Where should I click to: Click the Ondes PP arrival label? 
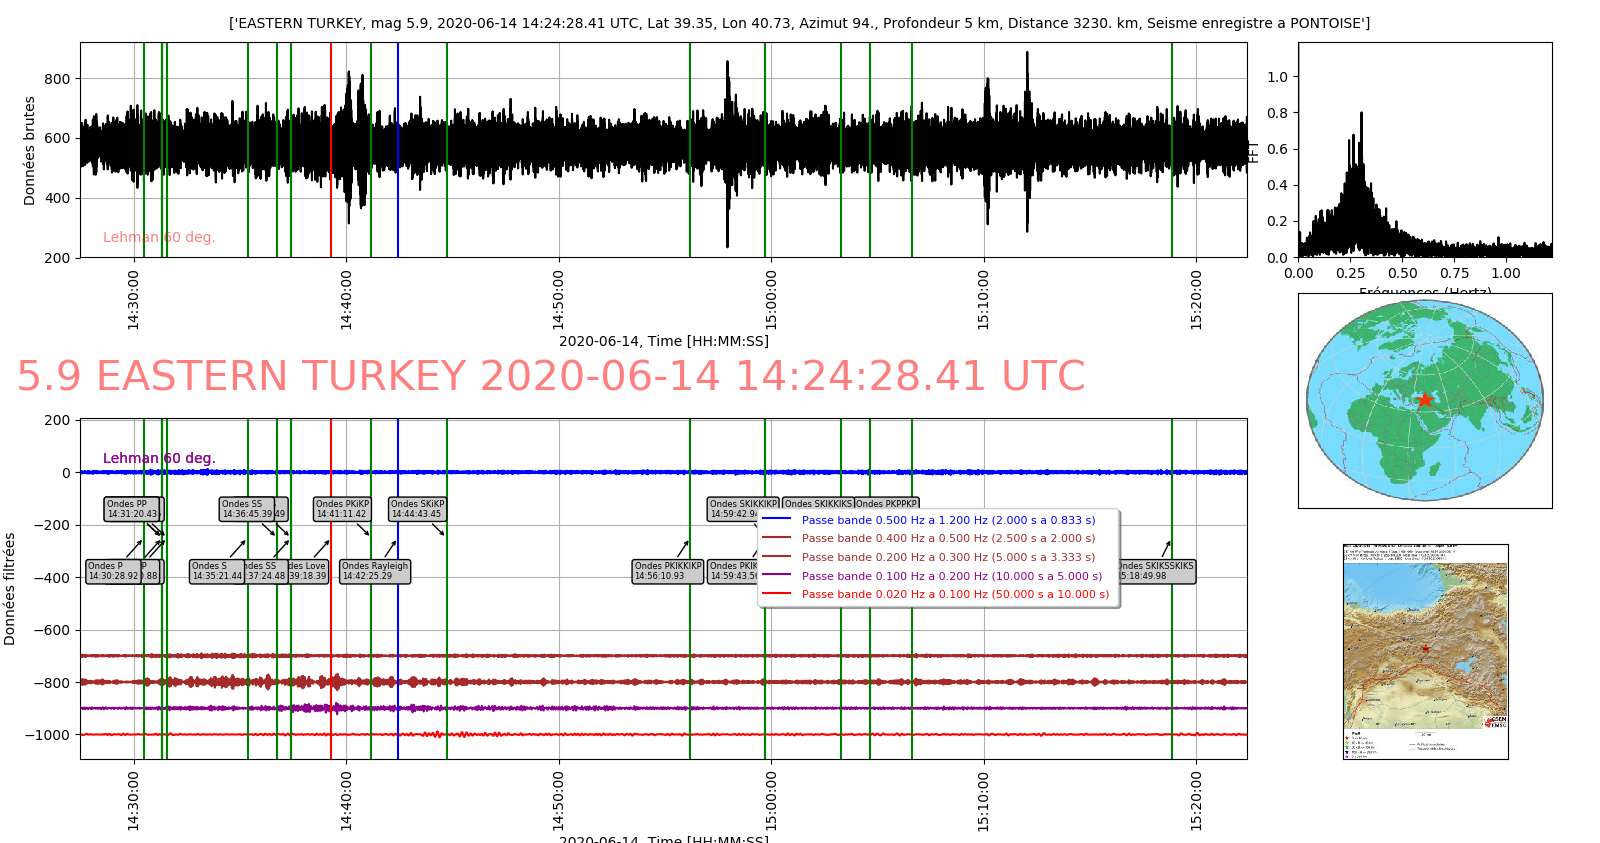pos(131,509)
